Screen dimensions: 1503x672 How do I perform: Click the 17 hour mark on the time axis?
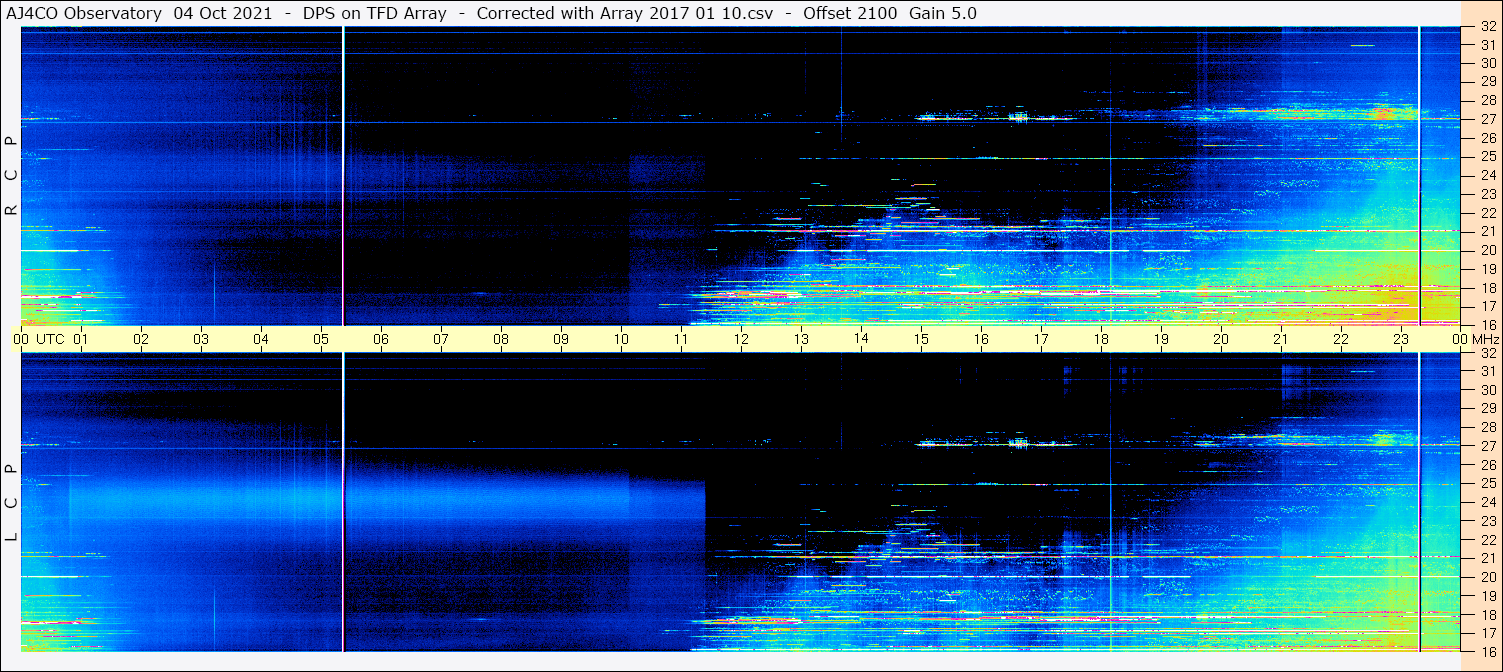tap(1041, 339)
